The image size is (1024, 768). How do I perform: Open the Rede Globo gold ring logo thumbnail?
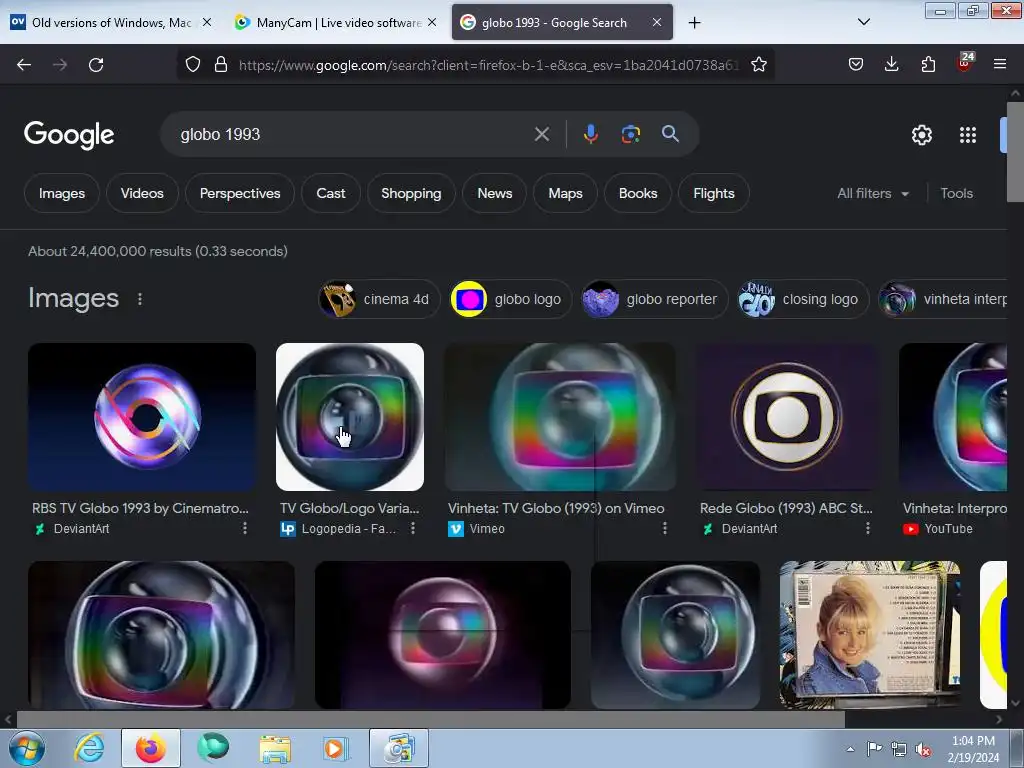(787, 417)
